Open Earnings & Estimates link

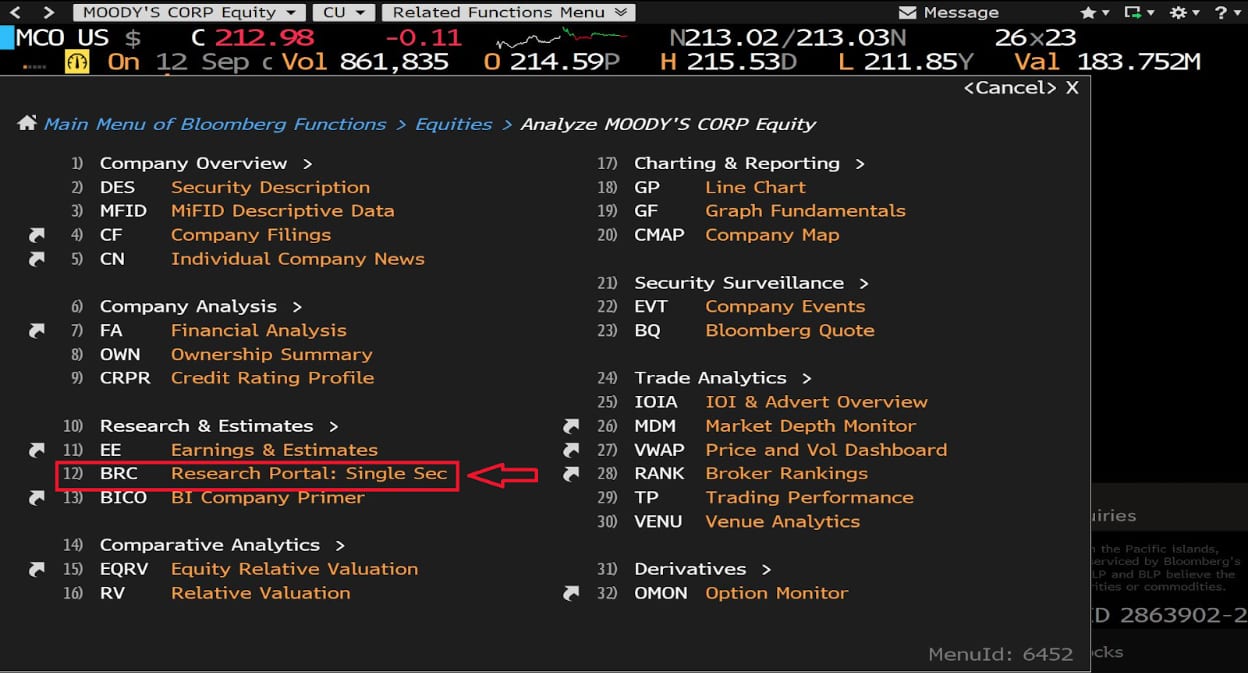tap(275, 450)
